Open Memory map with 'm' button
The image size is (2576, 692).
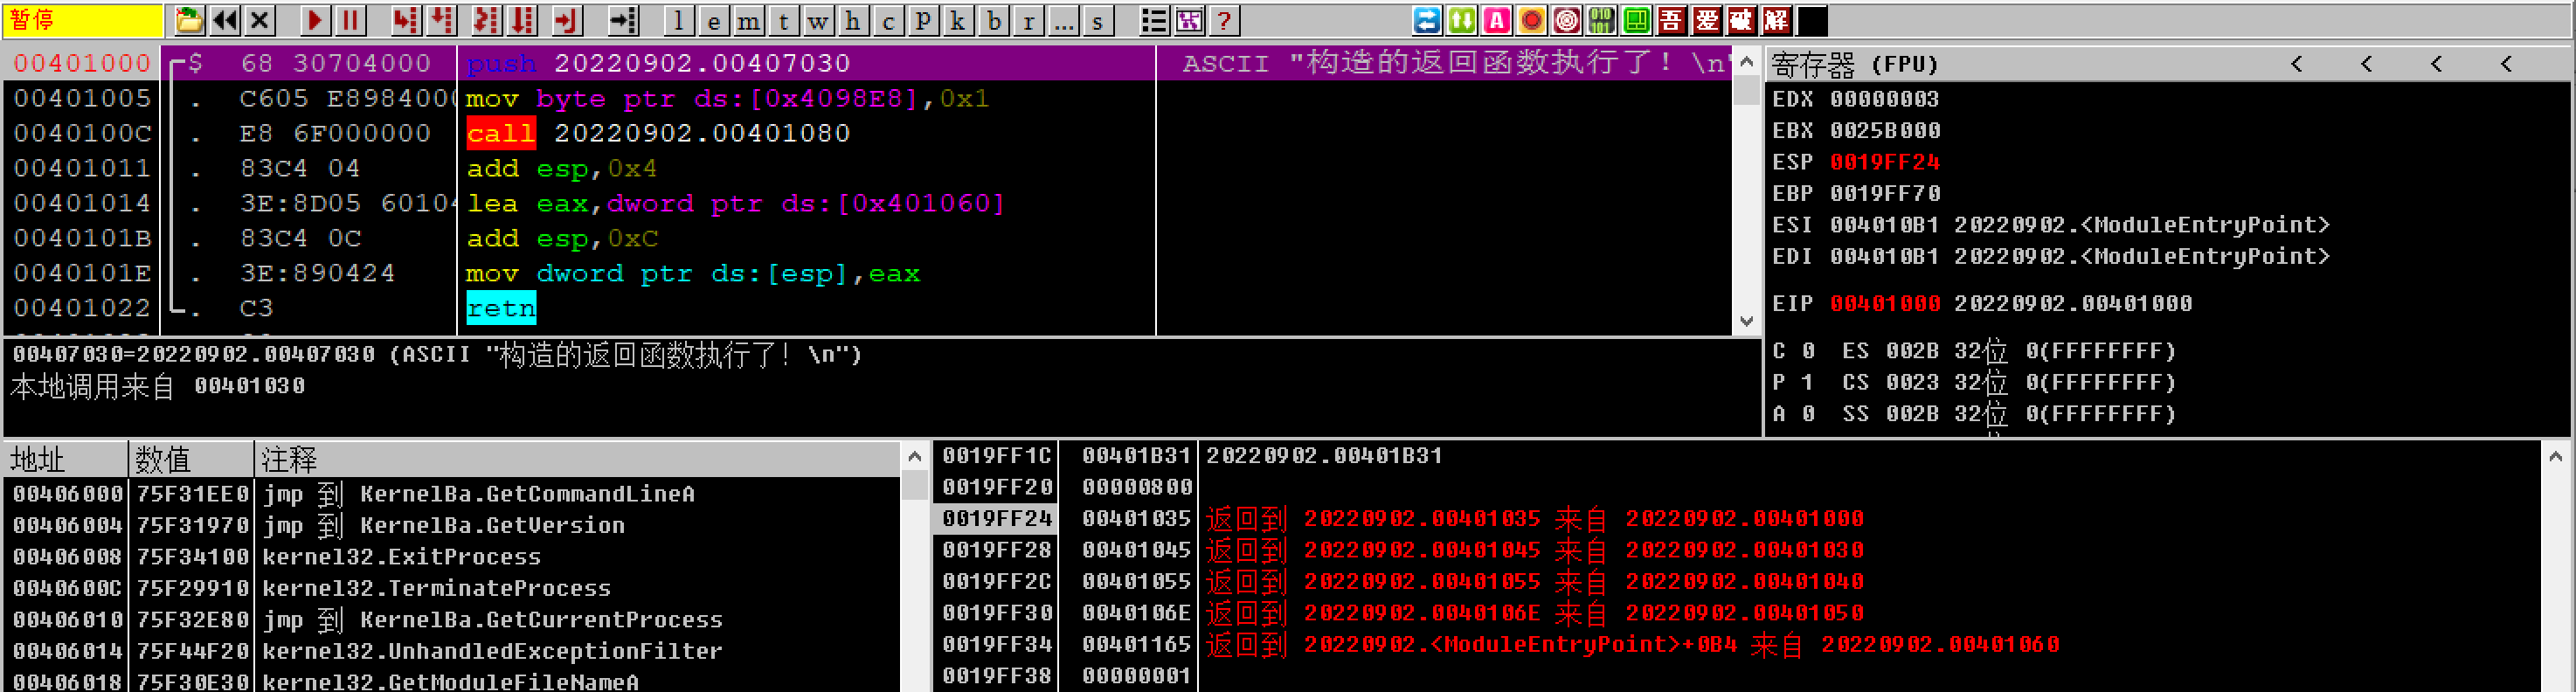748,20
